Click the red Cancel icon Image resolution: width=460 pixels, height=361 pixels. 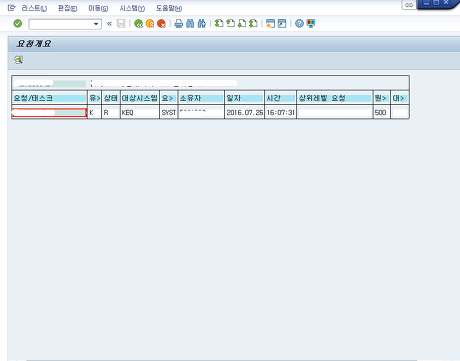161,24
